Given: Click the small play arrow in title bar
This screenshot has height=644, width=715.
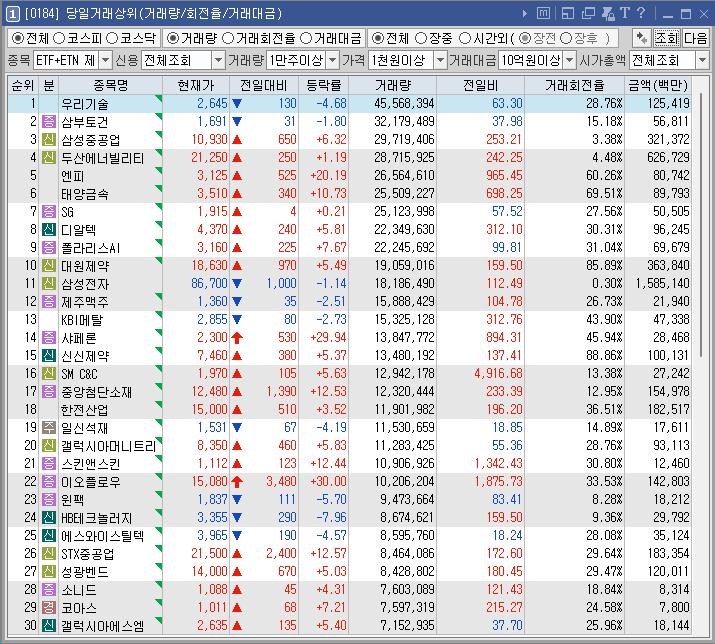Looking at the screenshot, I should pos(525,14).
